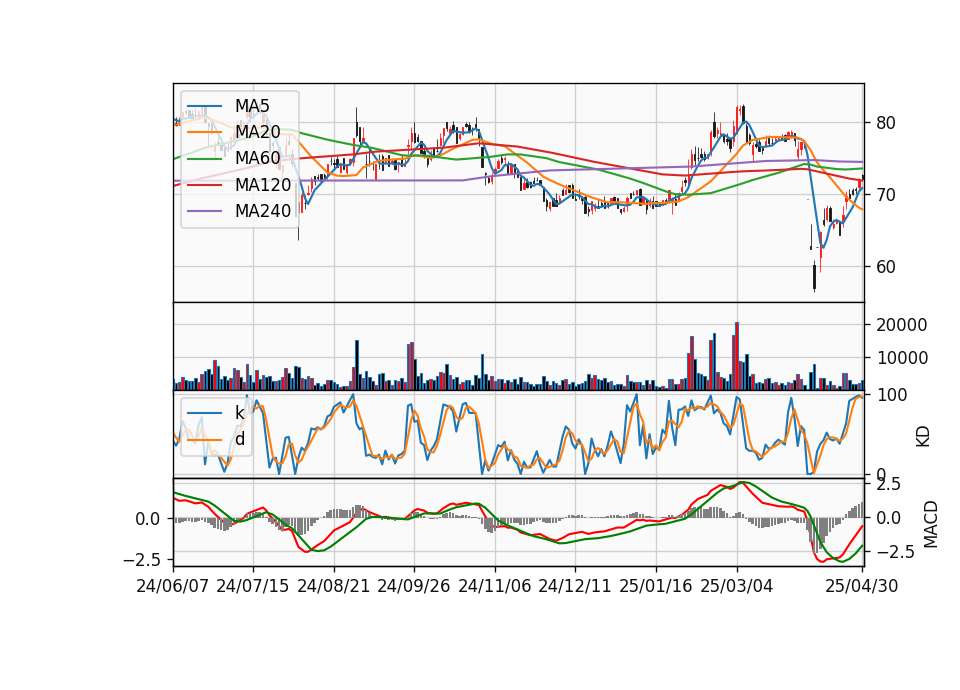
Task: Click the 10000 volume axis label
Action: [901, 358]
